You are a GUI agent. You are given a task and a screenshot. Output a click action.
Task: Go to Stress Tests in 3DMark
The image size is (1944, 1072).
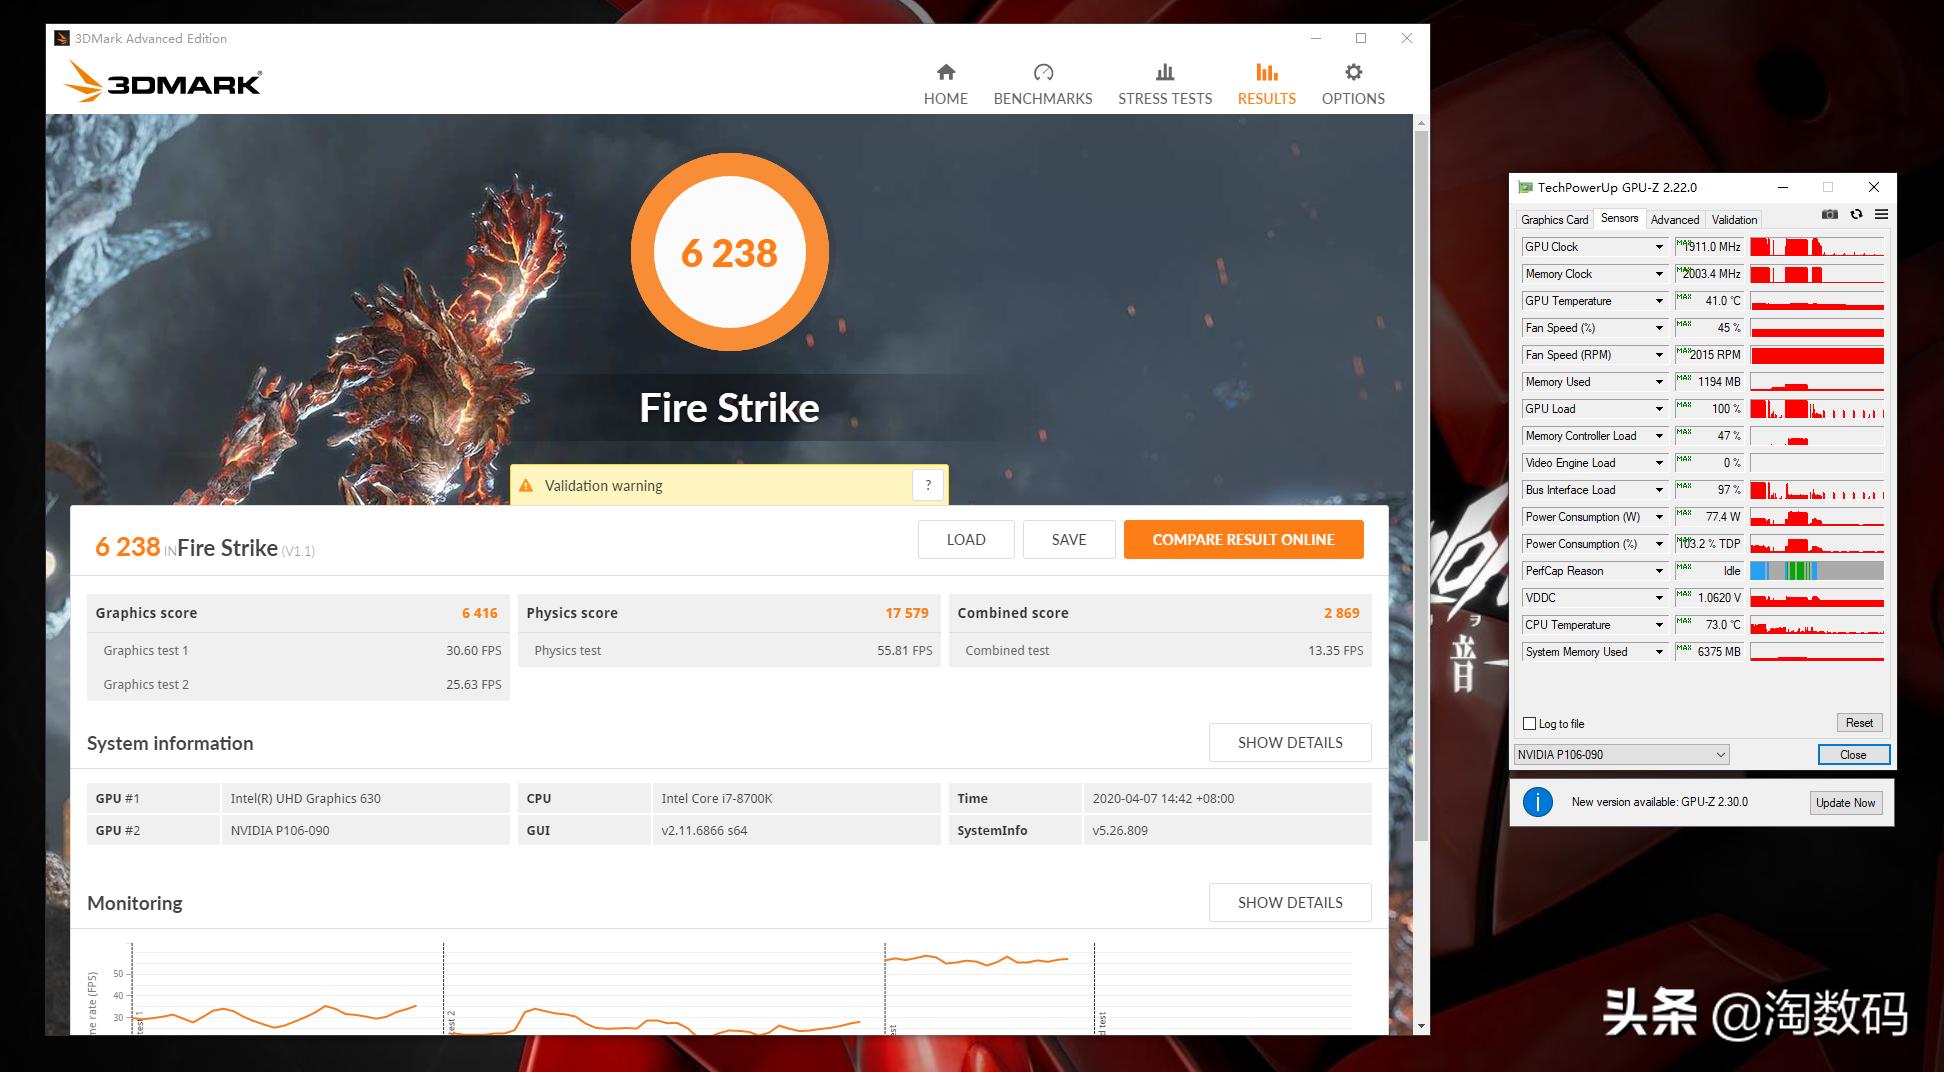click(1165, 84)
